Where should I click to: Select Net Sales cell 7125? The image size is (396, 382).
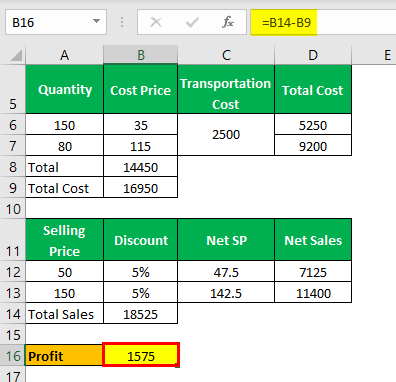(x=313, y=272)
